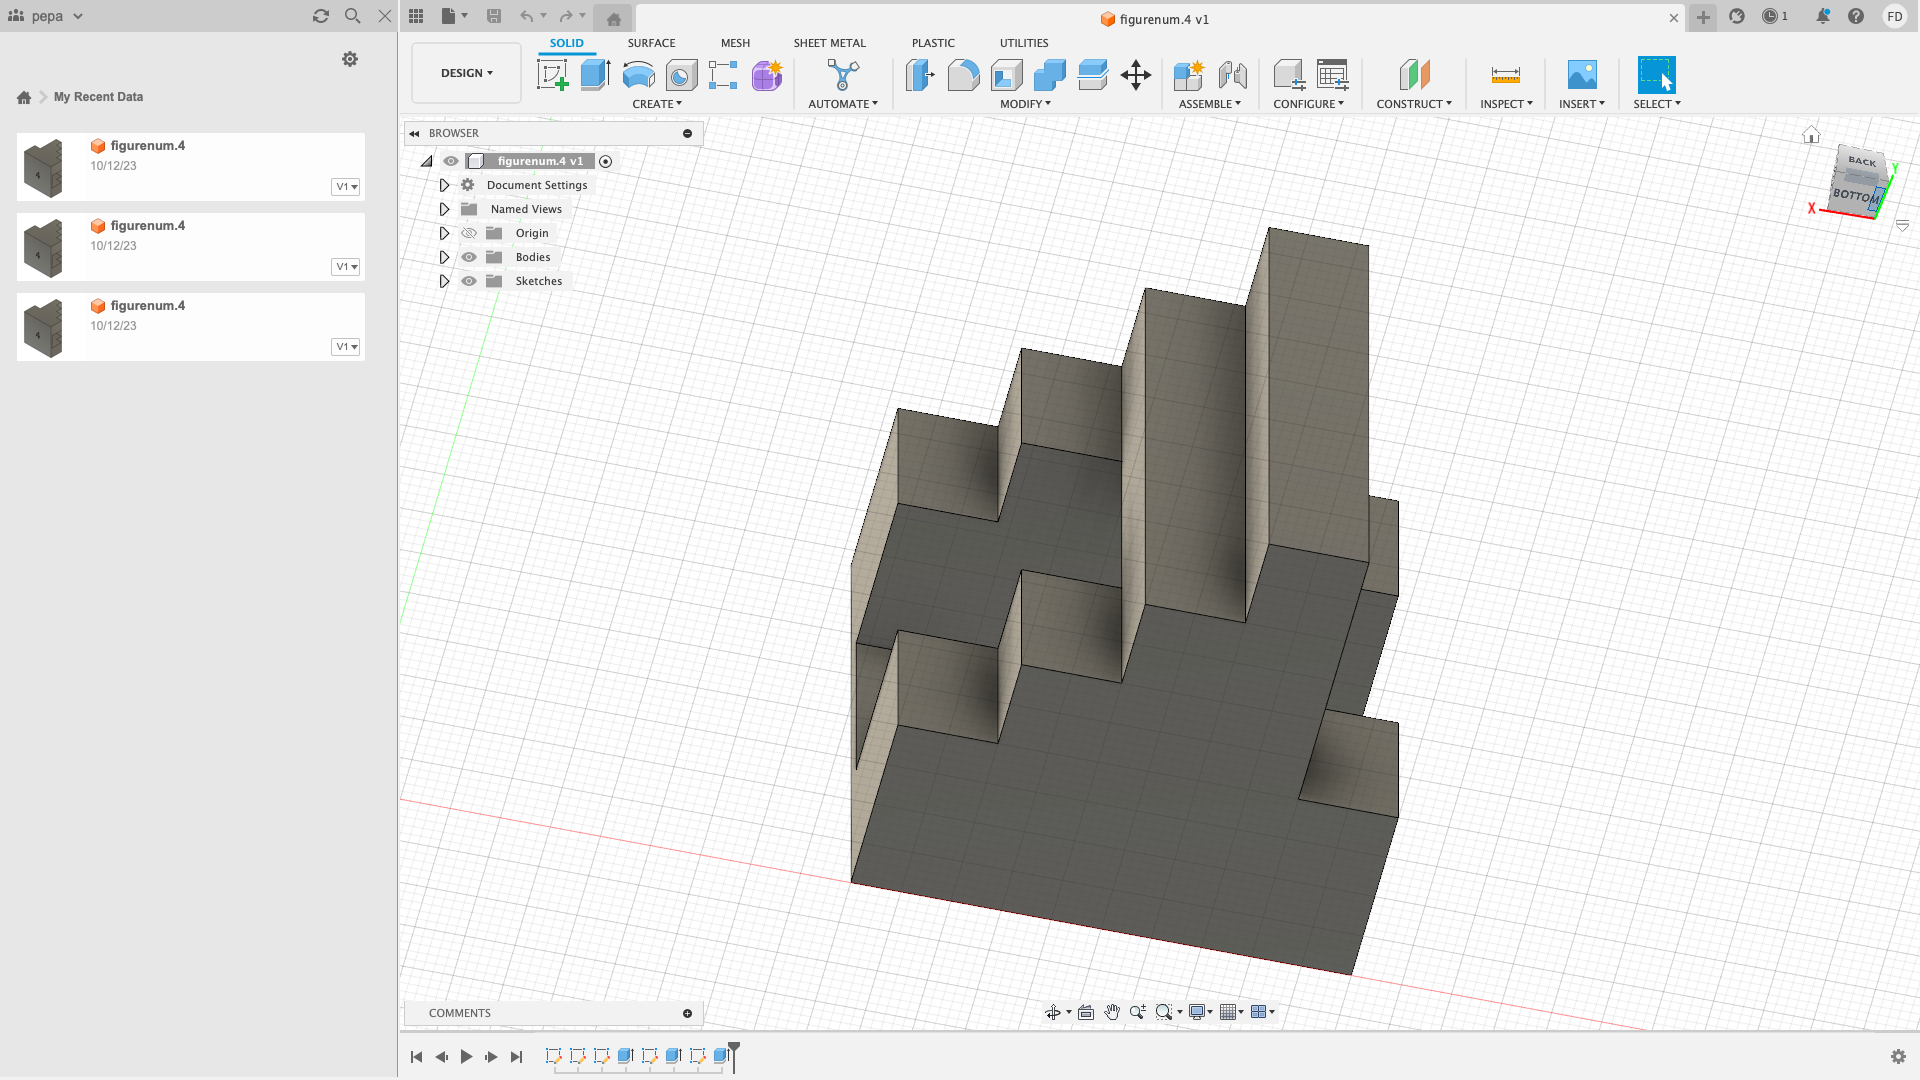Screen dimensions: 1920x1080
Task: Select the Fillet tool
Action: click(963, 75)
